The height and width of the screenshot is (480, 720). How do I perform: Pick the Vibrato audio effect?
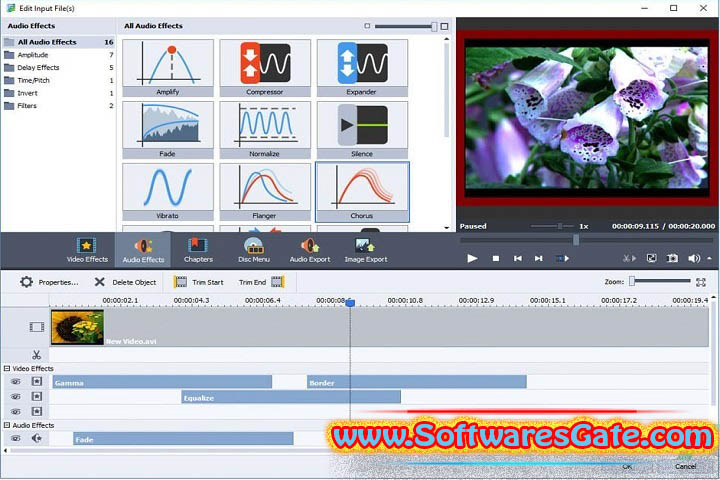pos(168,192)
